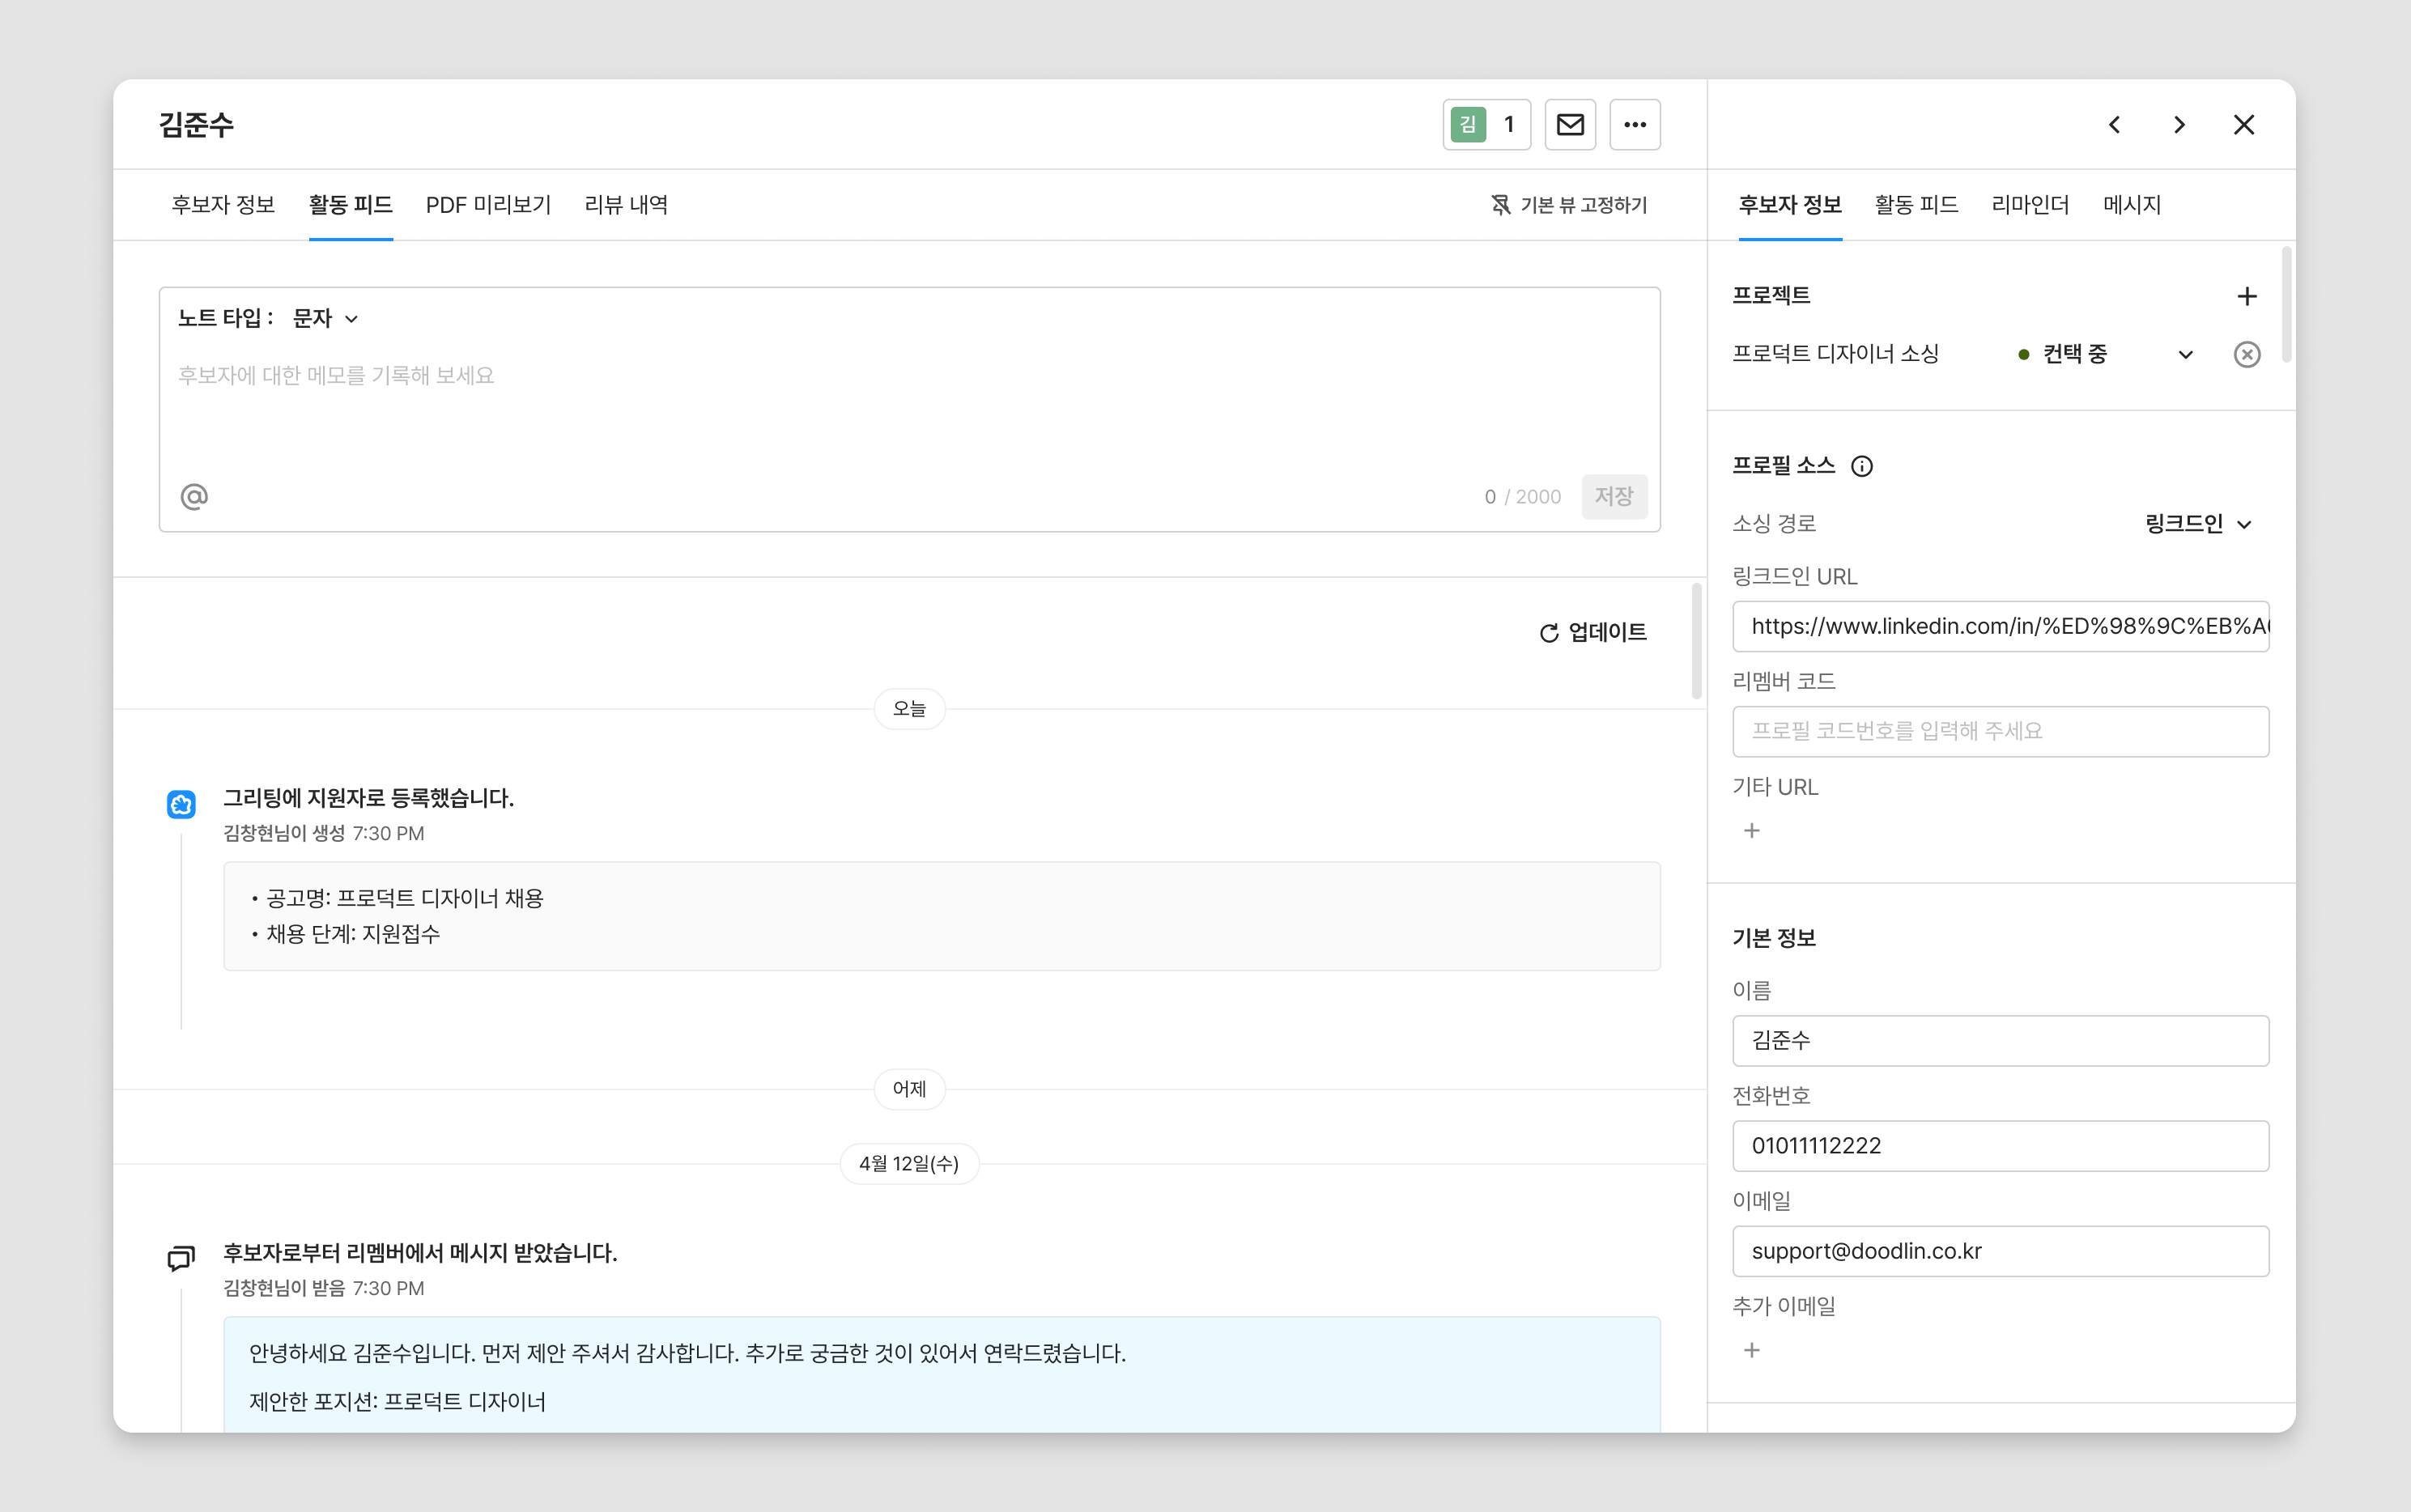Click the 리멤버 코드 input field
Screen dimensions: 2411x1512
2000,731
